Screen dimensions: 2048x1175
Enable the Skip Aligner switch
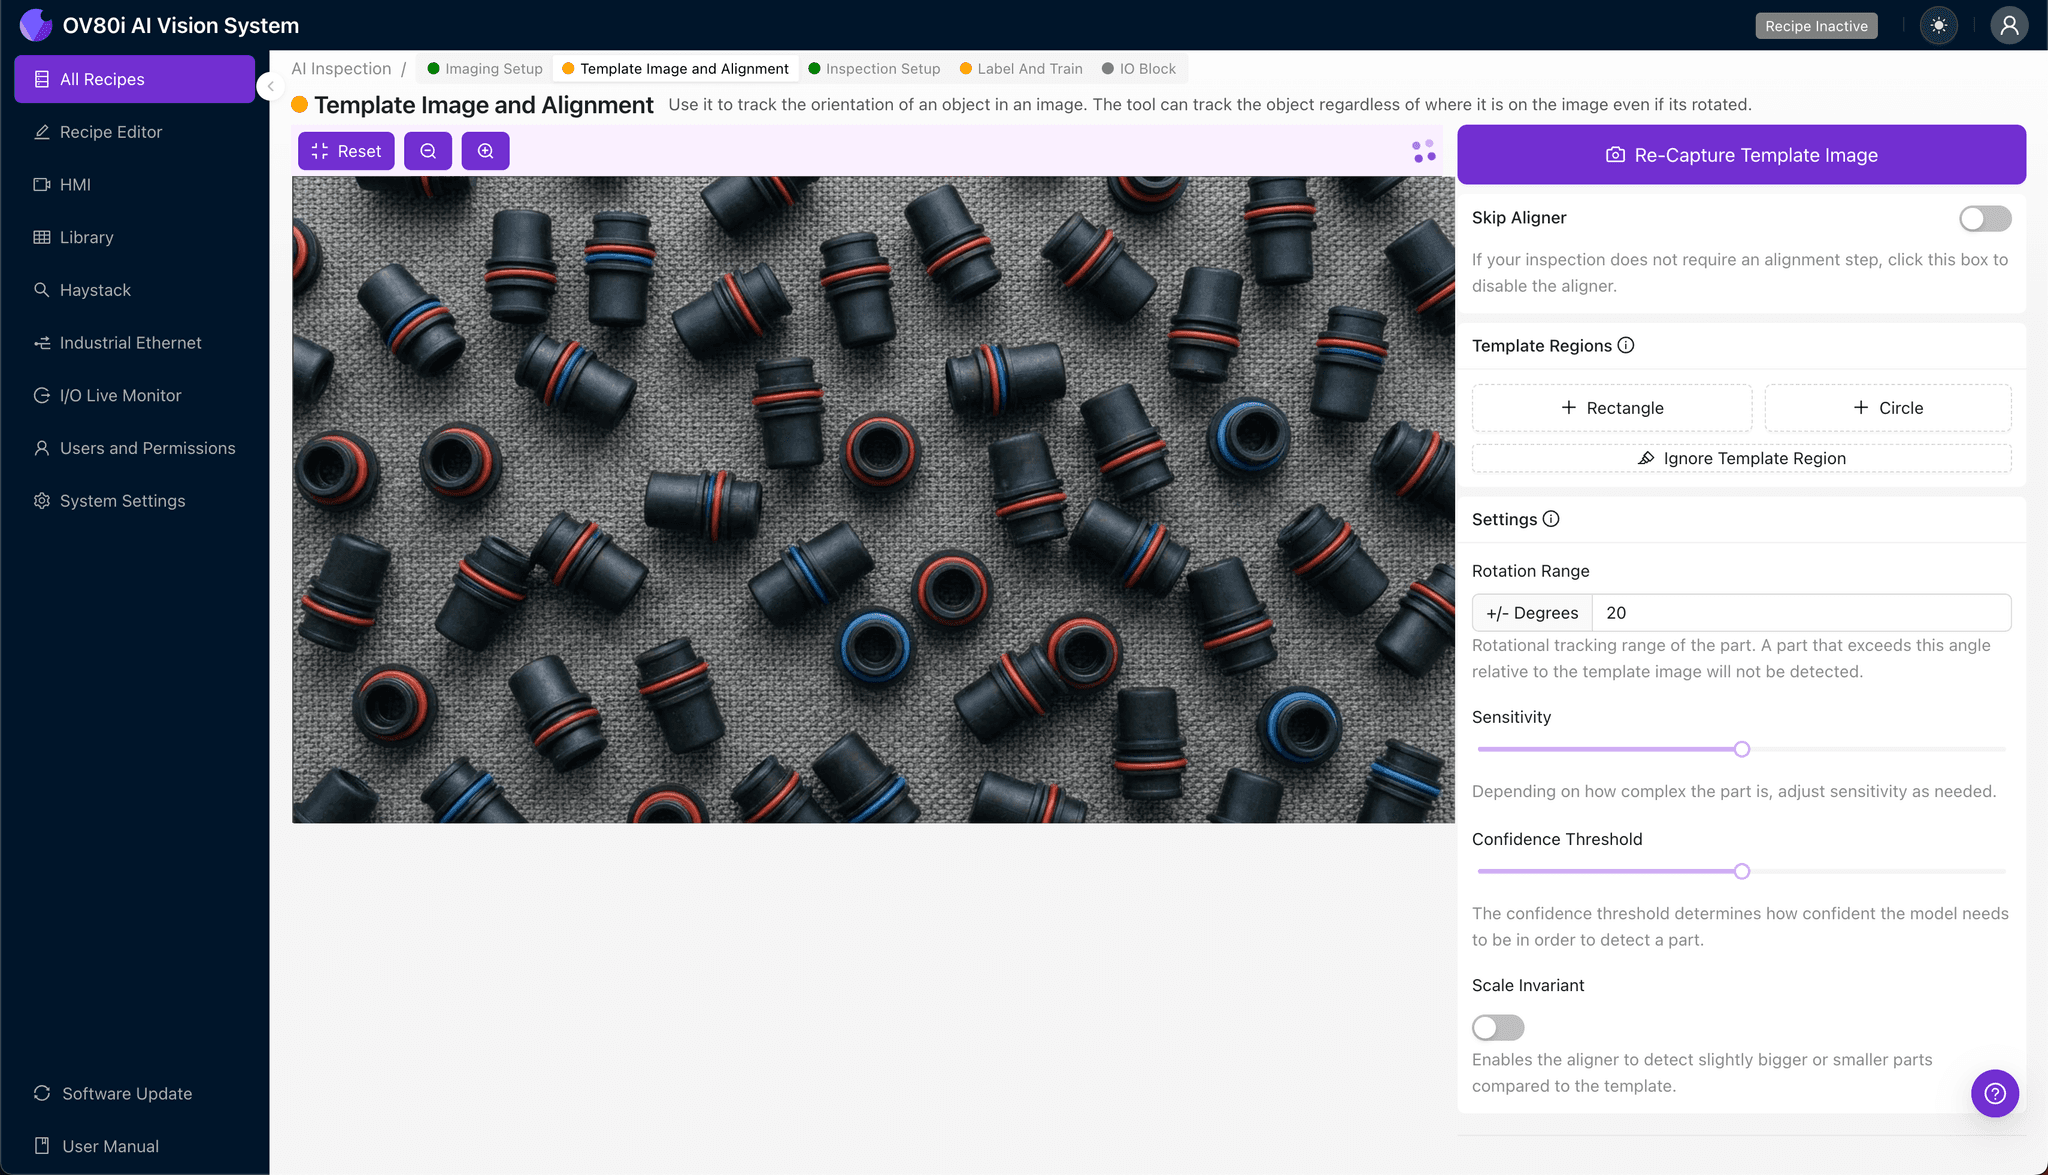1984,218
